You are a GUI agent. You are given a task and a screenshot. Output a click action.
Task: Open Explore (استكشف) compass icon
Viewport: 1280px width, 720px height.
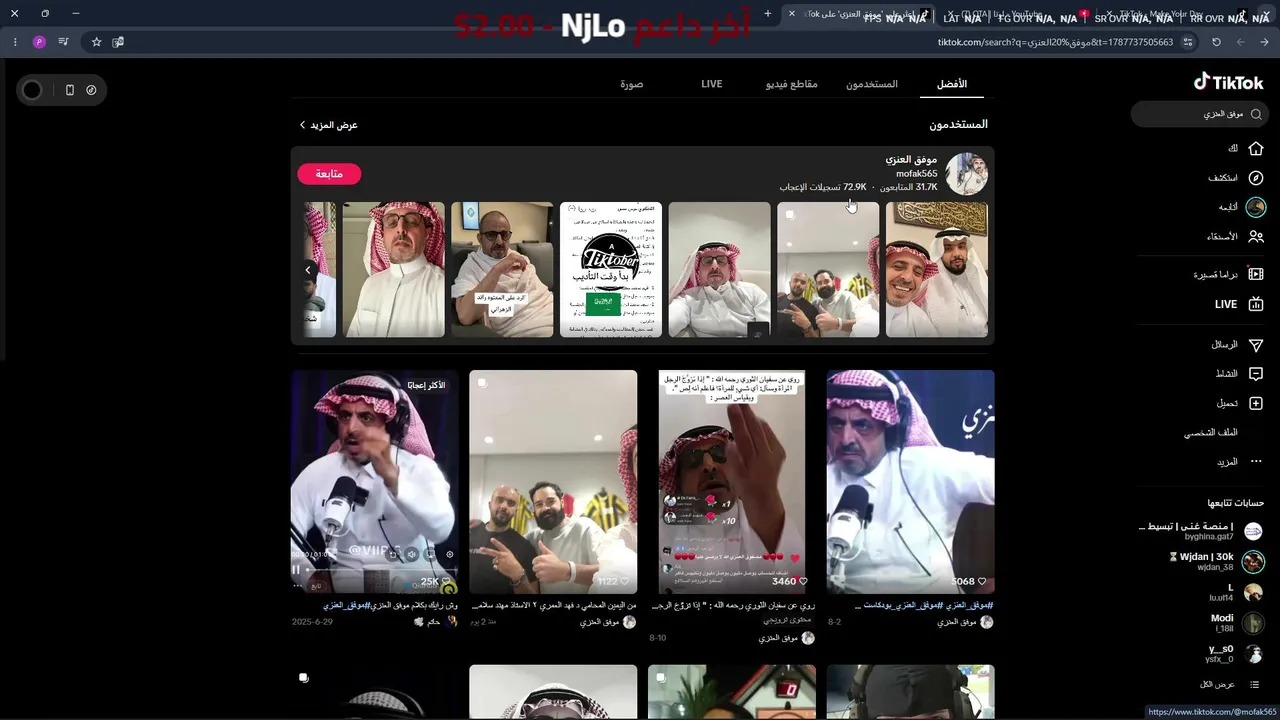(x=1256, y=178)
